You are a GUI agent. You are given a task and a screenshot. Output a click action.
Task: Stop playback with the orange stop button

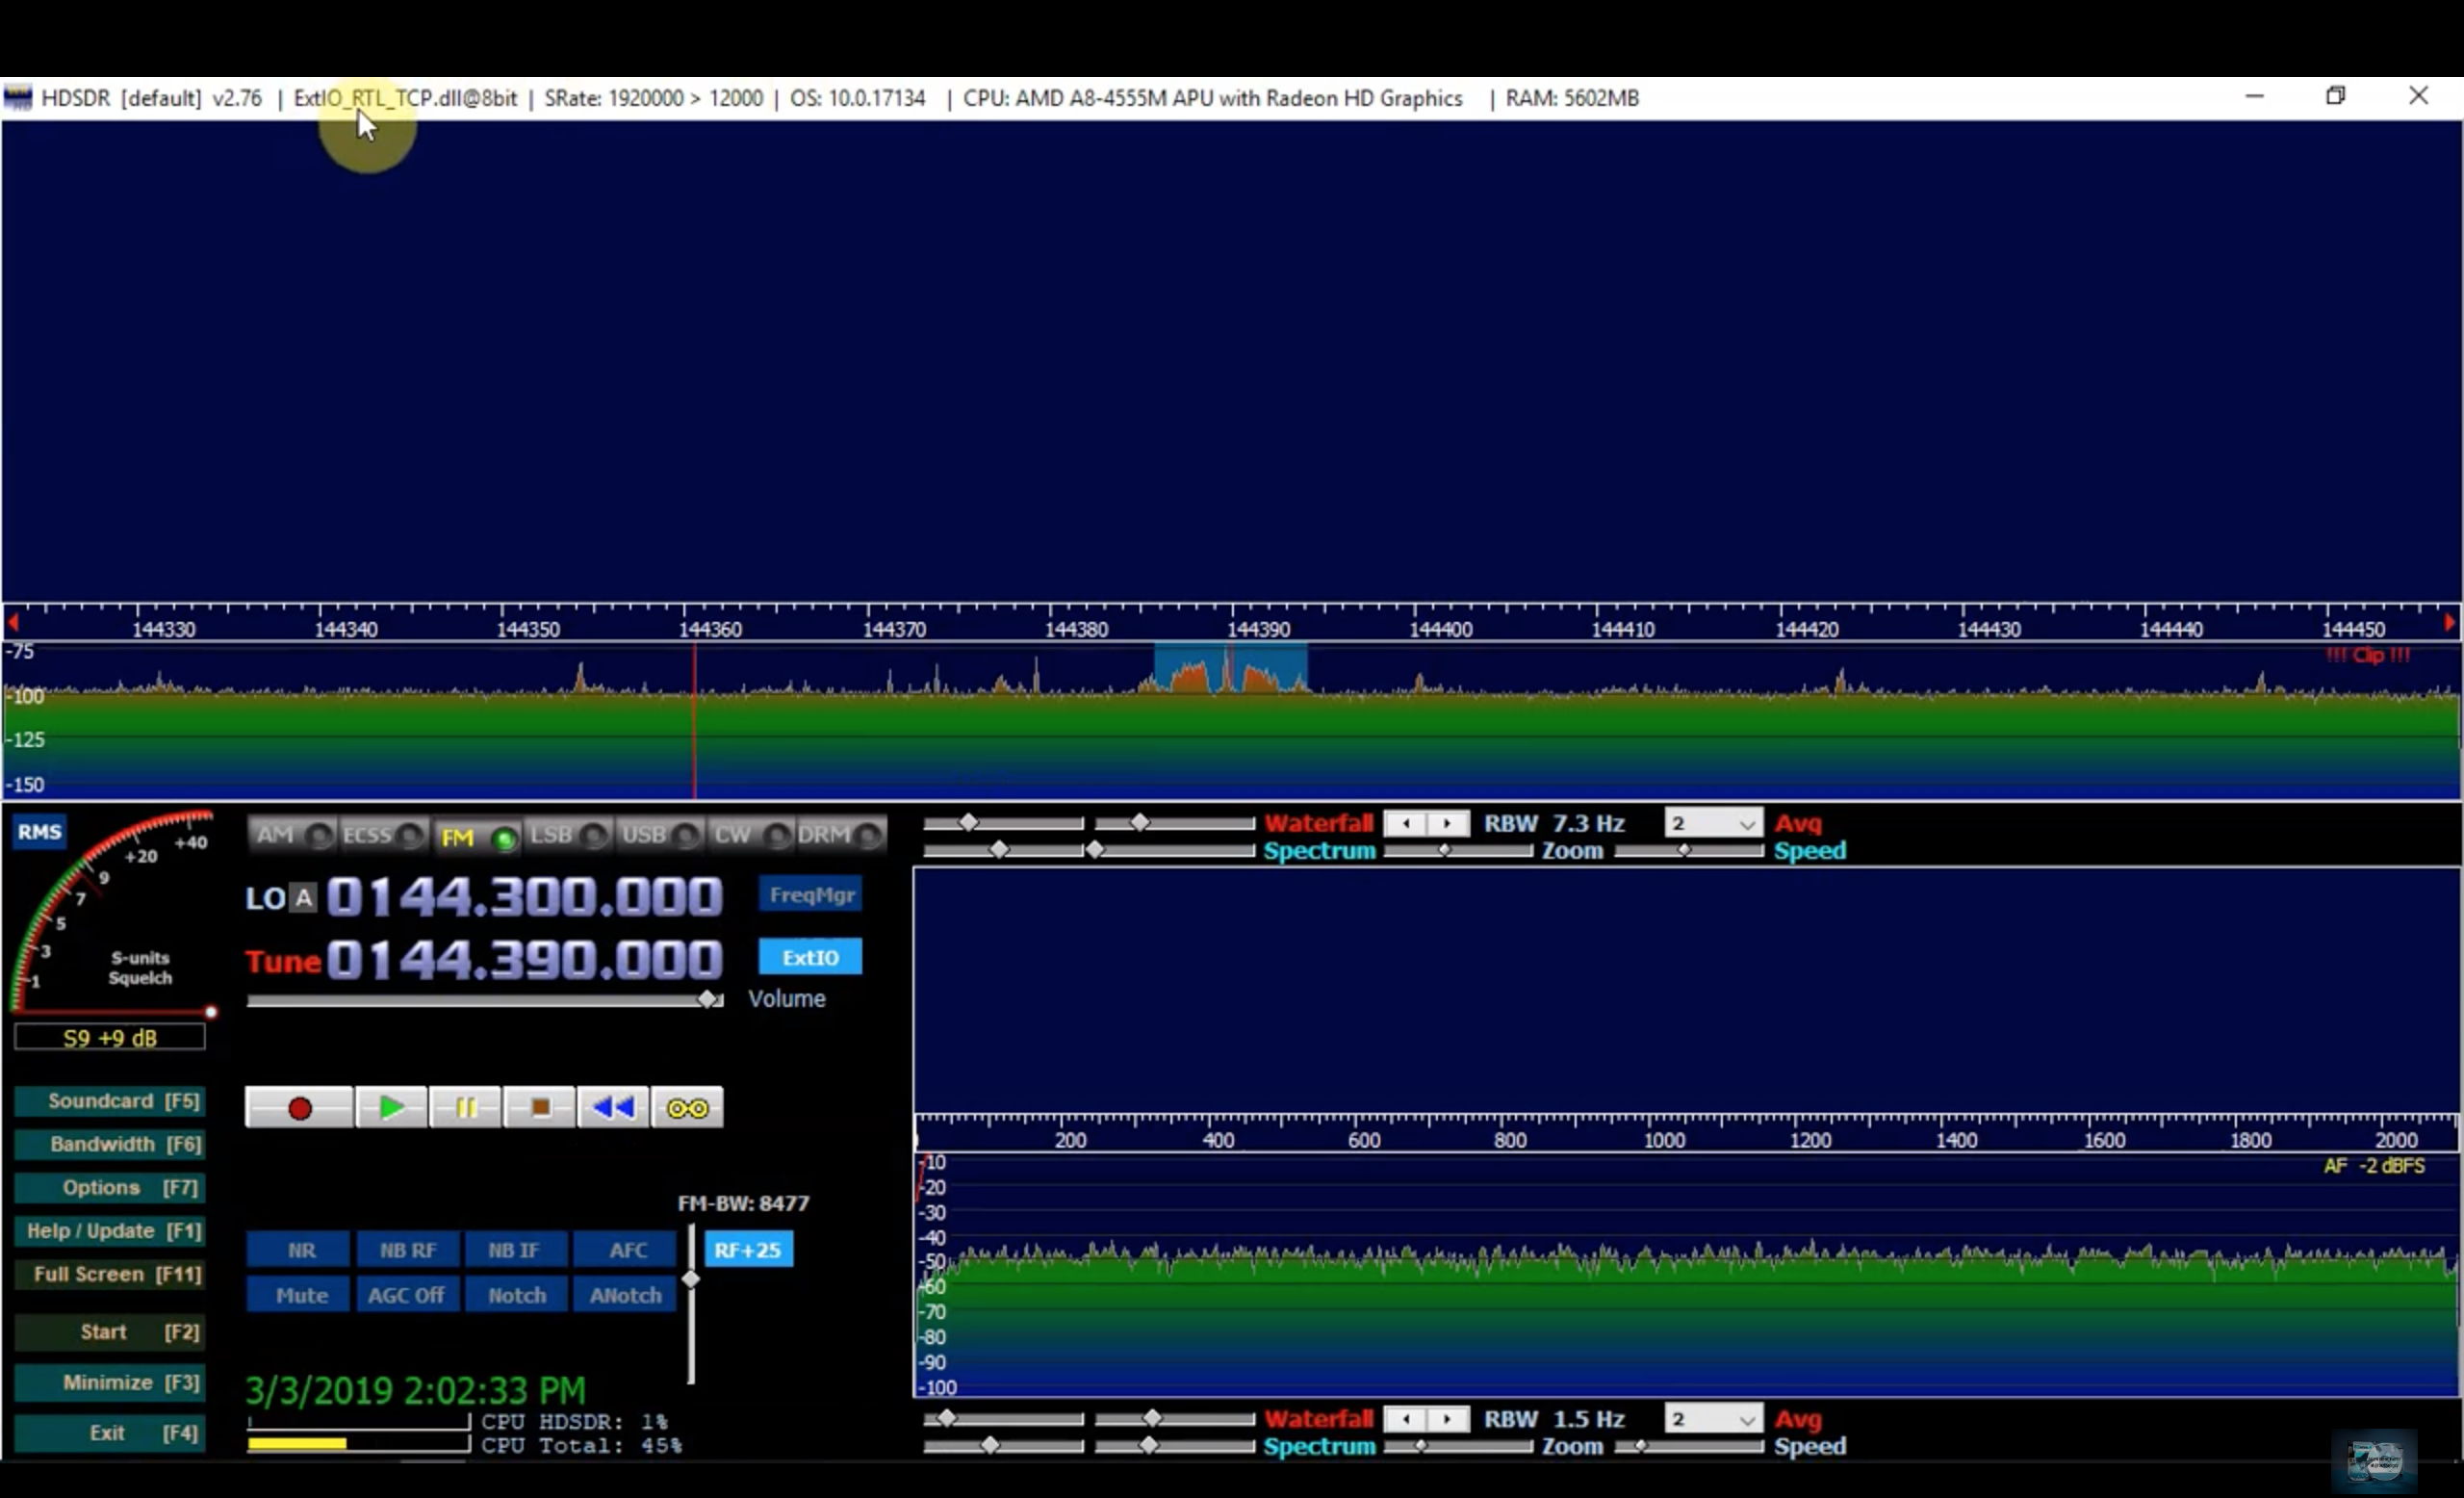tap(540, 1108)
